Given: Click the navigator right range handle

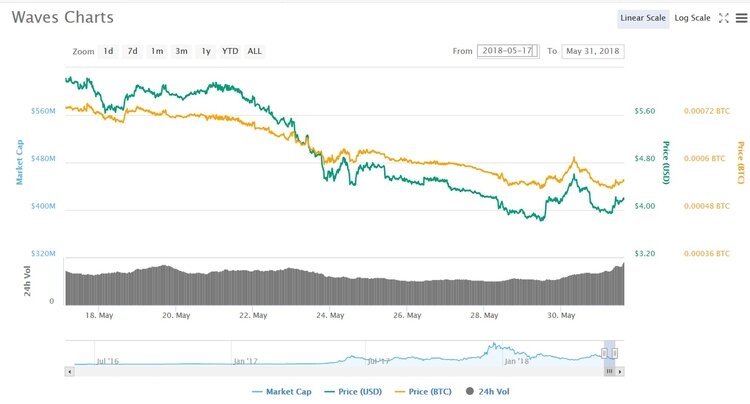Looking at the screenshot, I should click(615, 353).
